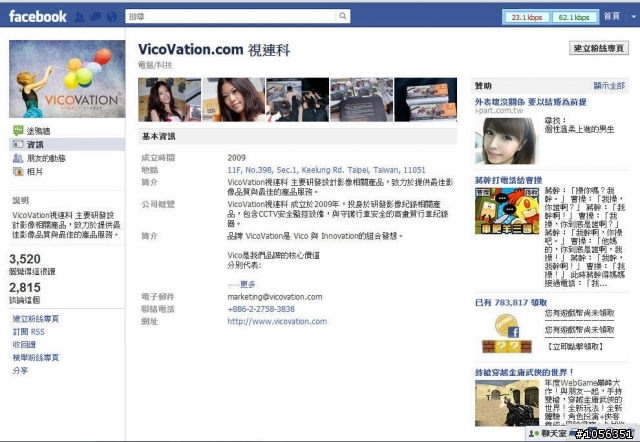The width and height of the screenshot is (640, 442).
Task: Open the notifications globe icon
Action: coord(111,17)
